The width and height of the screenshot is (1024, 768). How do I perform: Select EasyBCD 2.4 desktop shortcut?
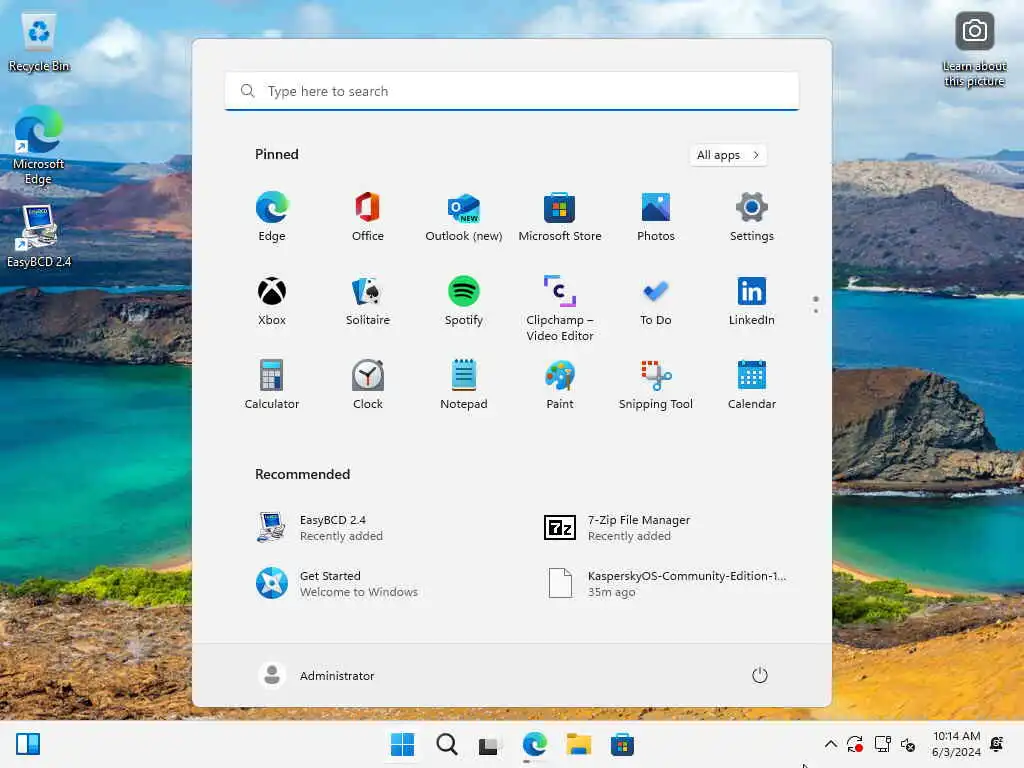39,236
